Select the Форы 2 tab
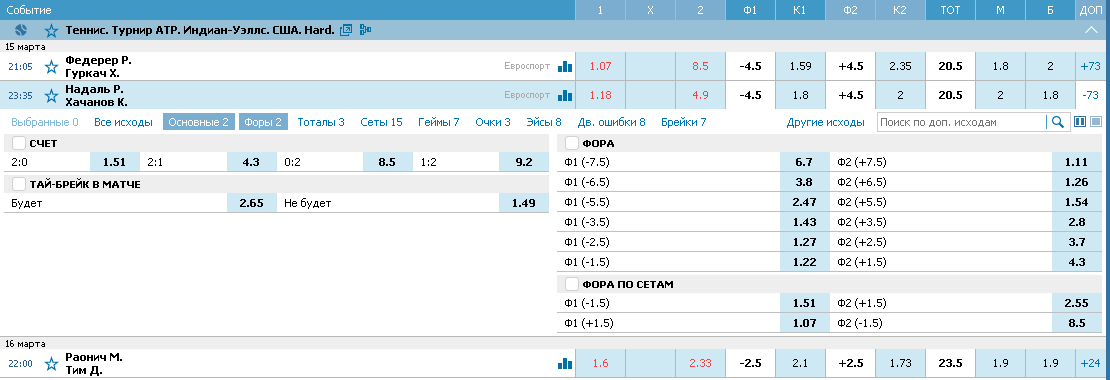Screen dimensions: 1110x380 coord(263,122)
